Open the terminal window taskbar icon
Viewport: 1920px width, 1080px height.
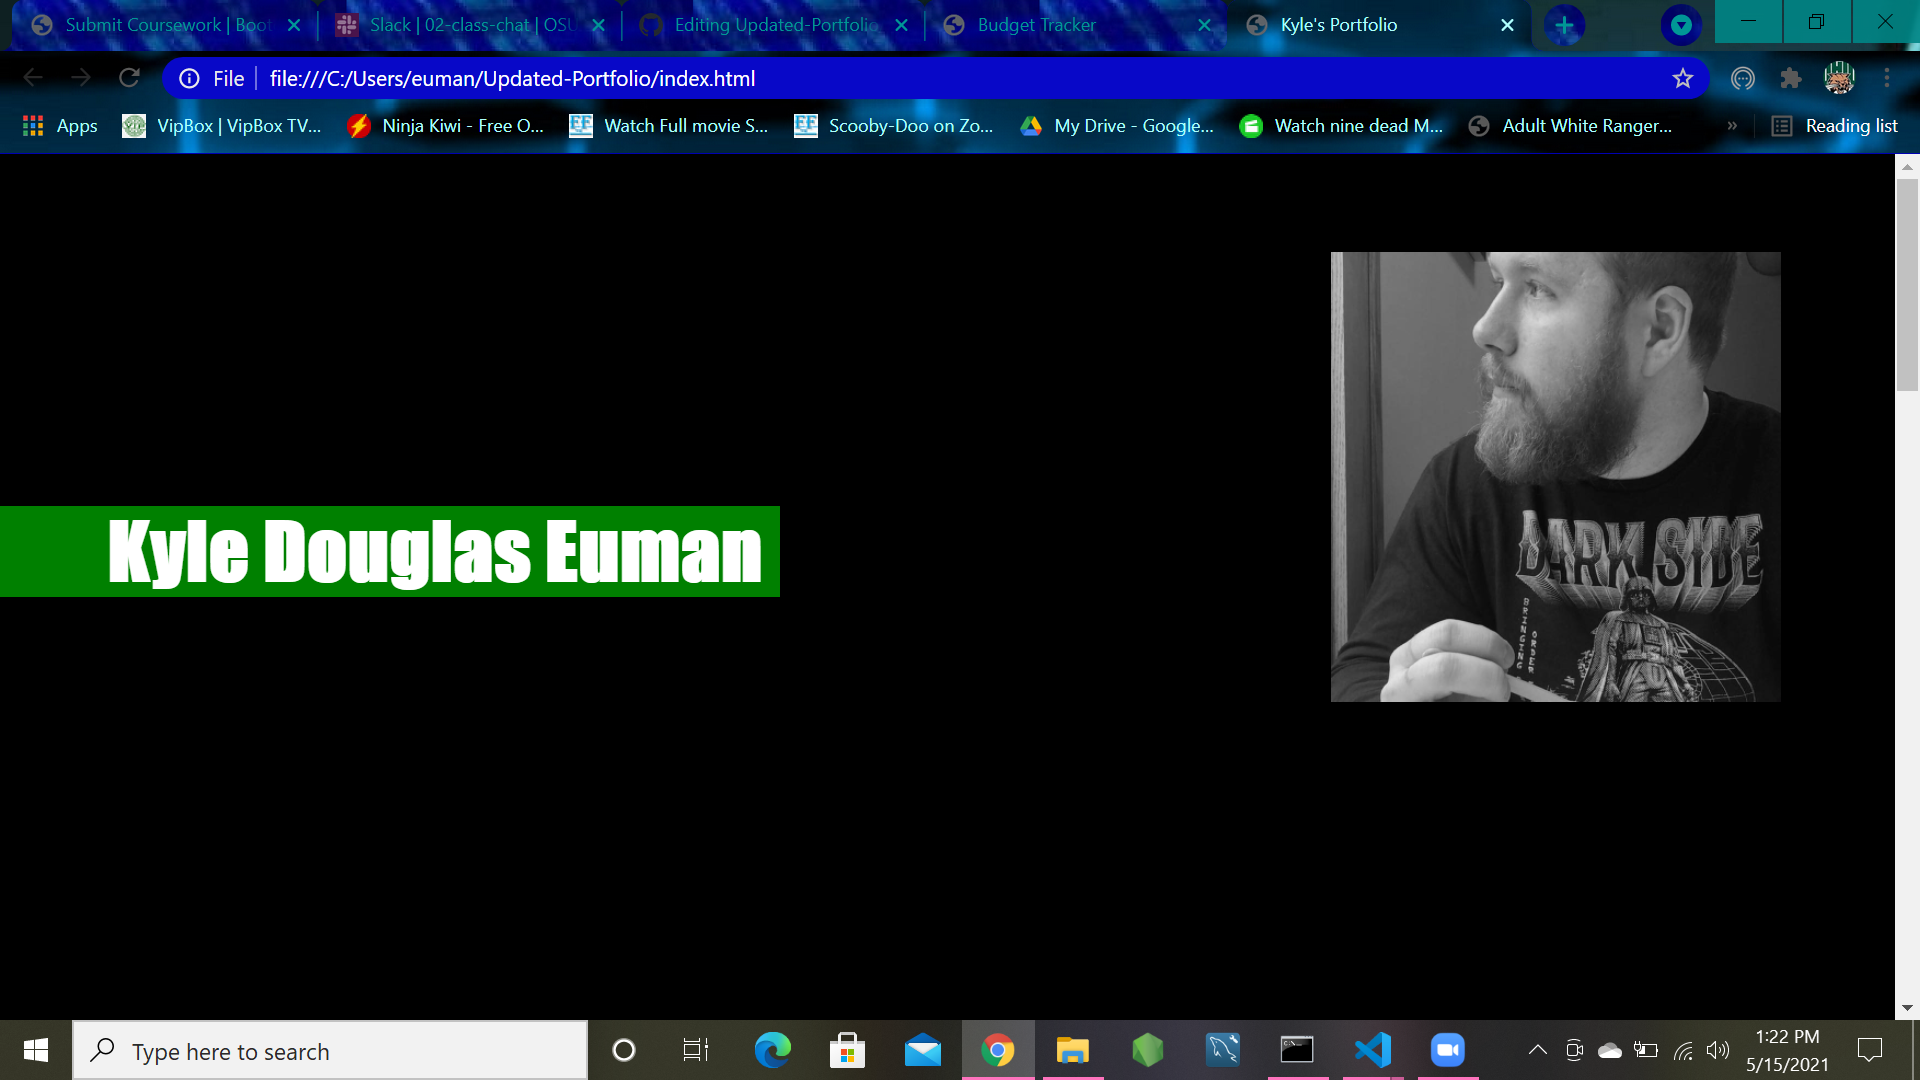point(1297,1050)
